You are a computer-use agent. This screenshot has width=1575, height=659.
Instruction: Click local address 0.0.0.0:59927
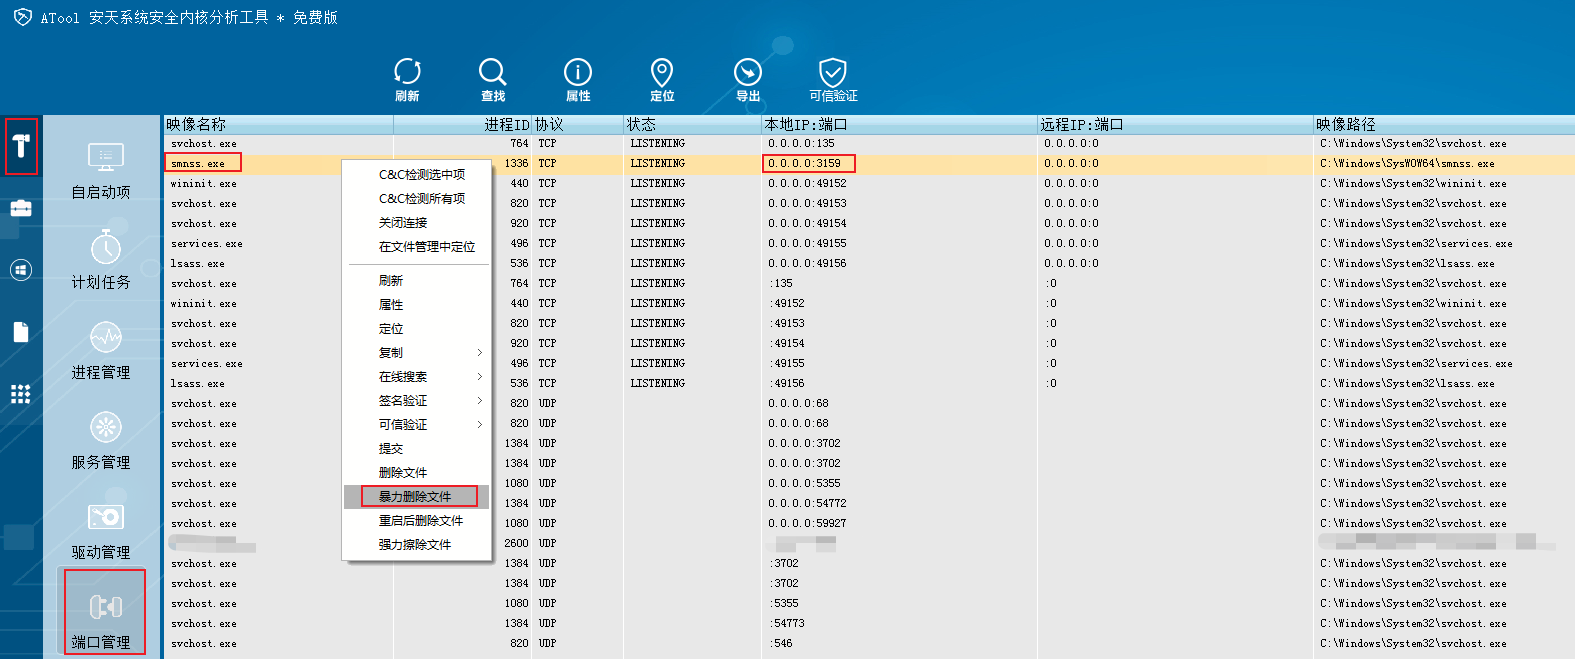(x=807, y=524)
